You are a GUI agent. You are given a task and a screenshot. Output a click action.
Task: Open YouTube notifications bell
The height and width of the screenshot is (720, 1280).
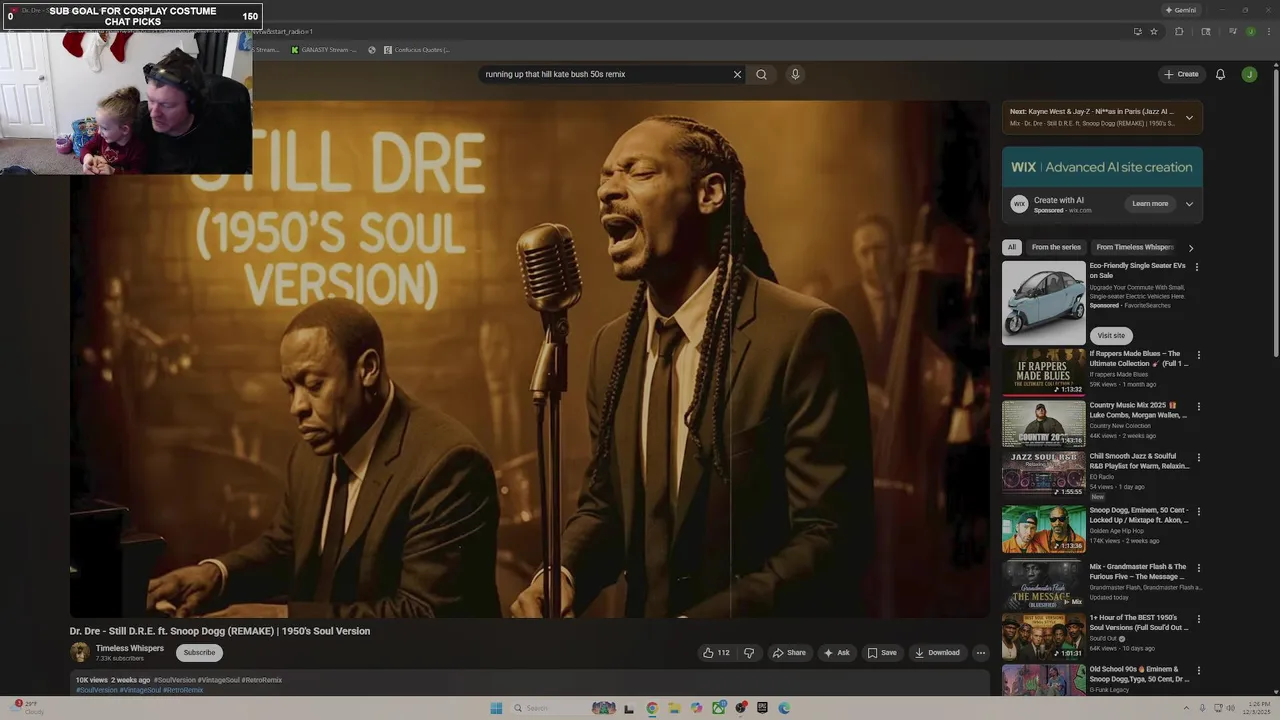[1220, 74]
